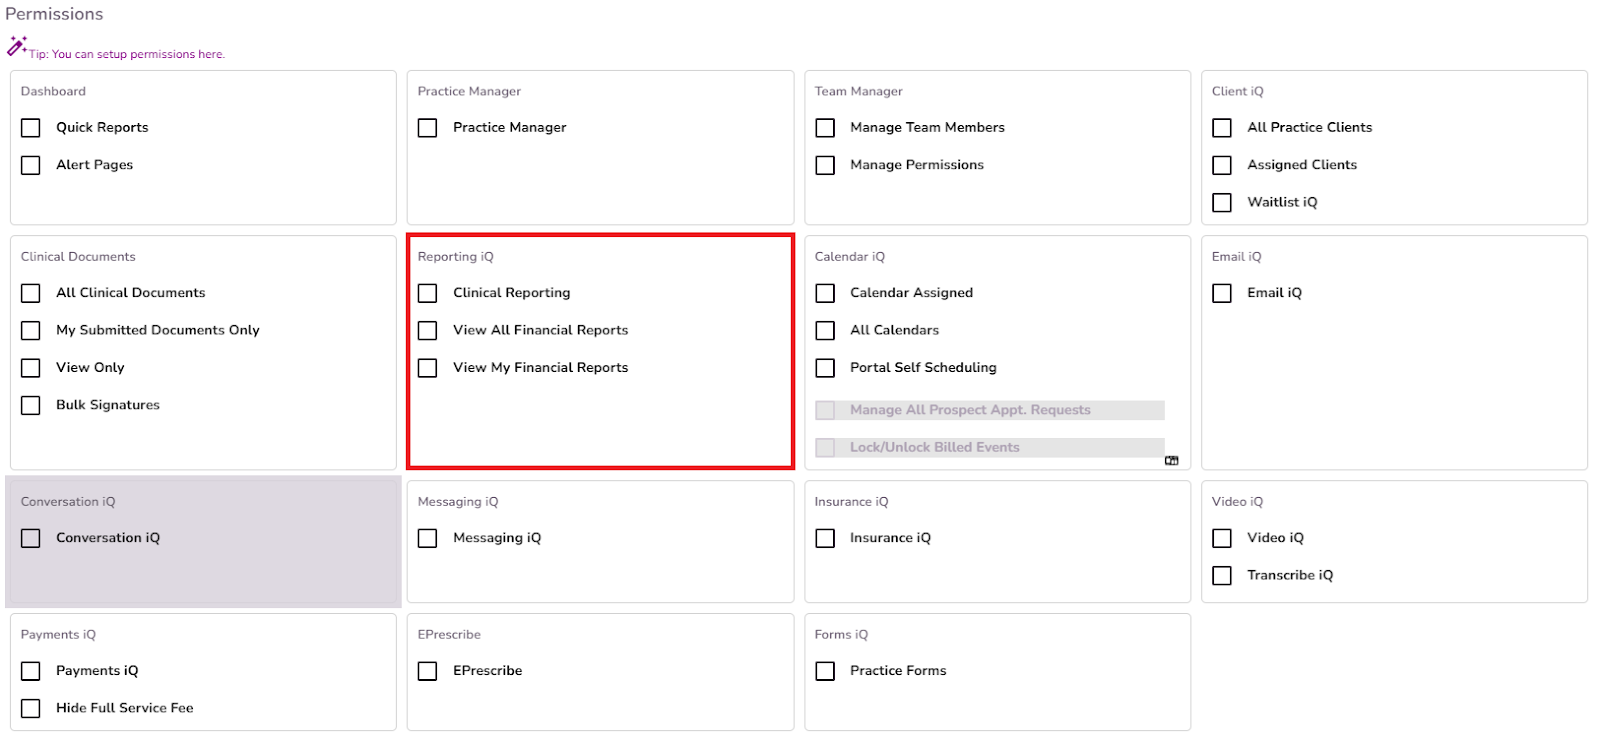This screenshot has height=742, width=1600.
Task: Check All Practice Clients box
Action: [1222, 128]
